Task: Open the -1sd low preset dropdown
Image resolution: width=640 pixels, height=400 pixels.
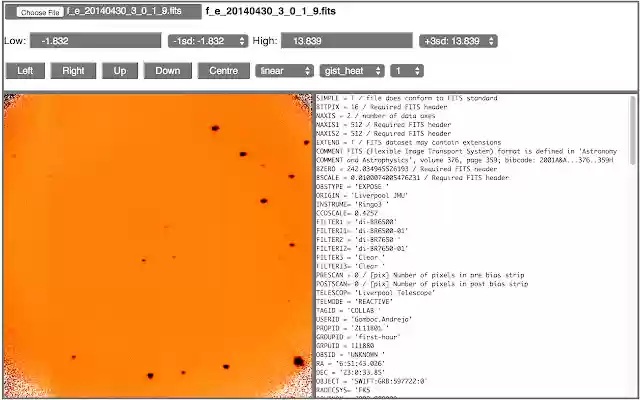Action: click(208, 41)
